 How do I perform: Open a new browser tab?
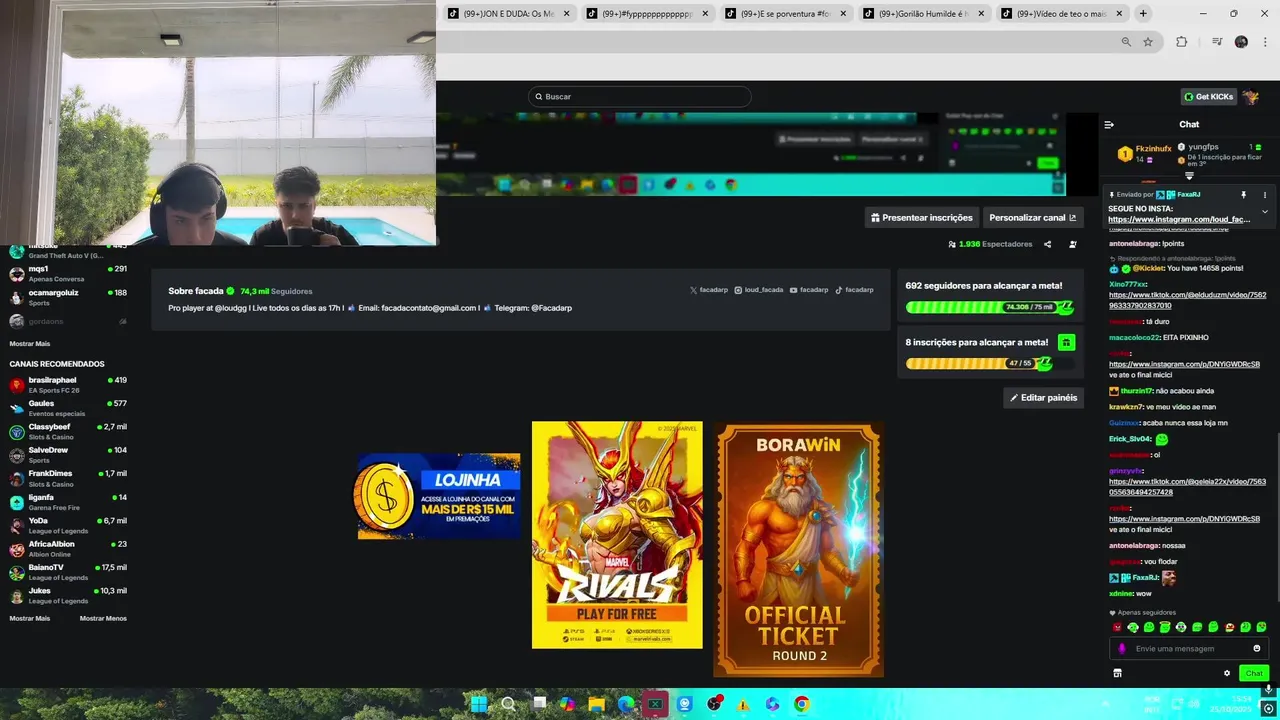coord(1143,13)
